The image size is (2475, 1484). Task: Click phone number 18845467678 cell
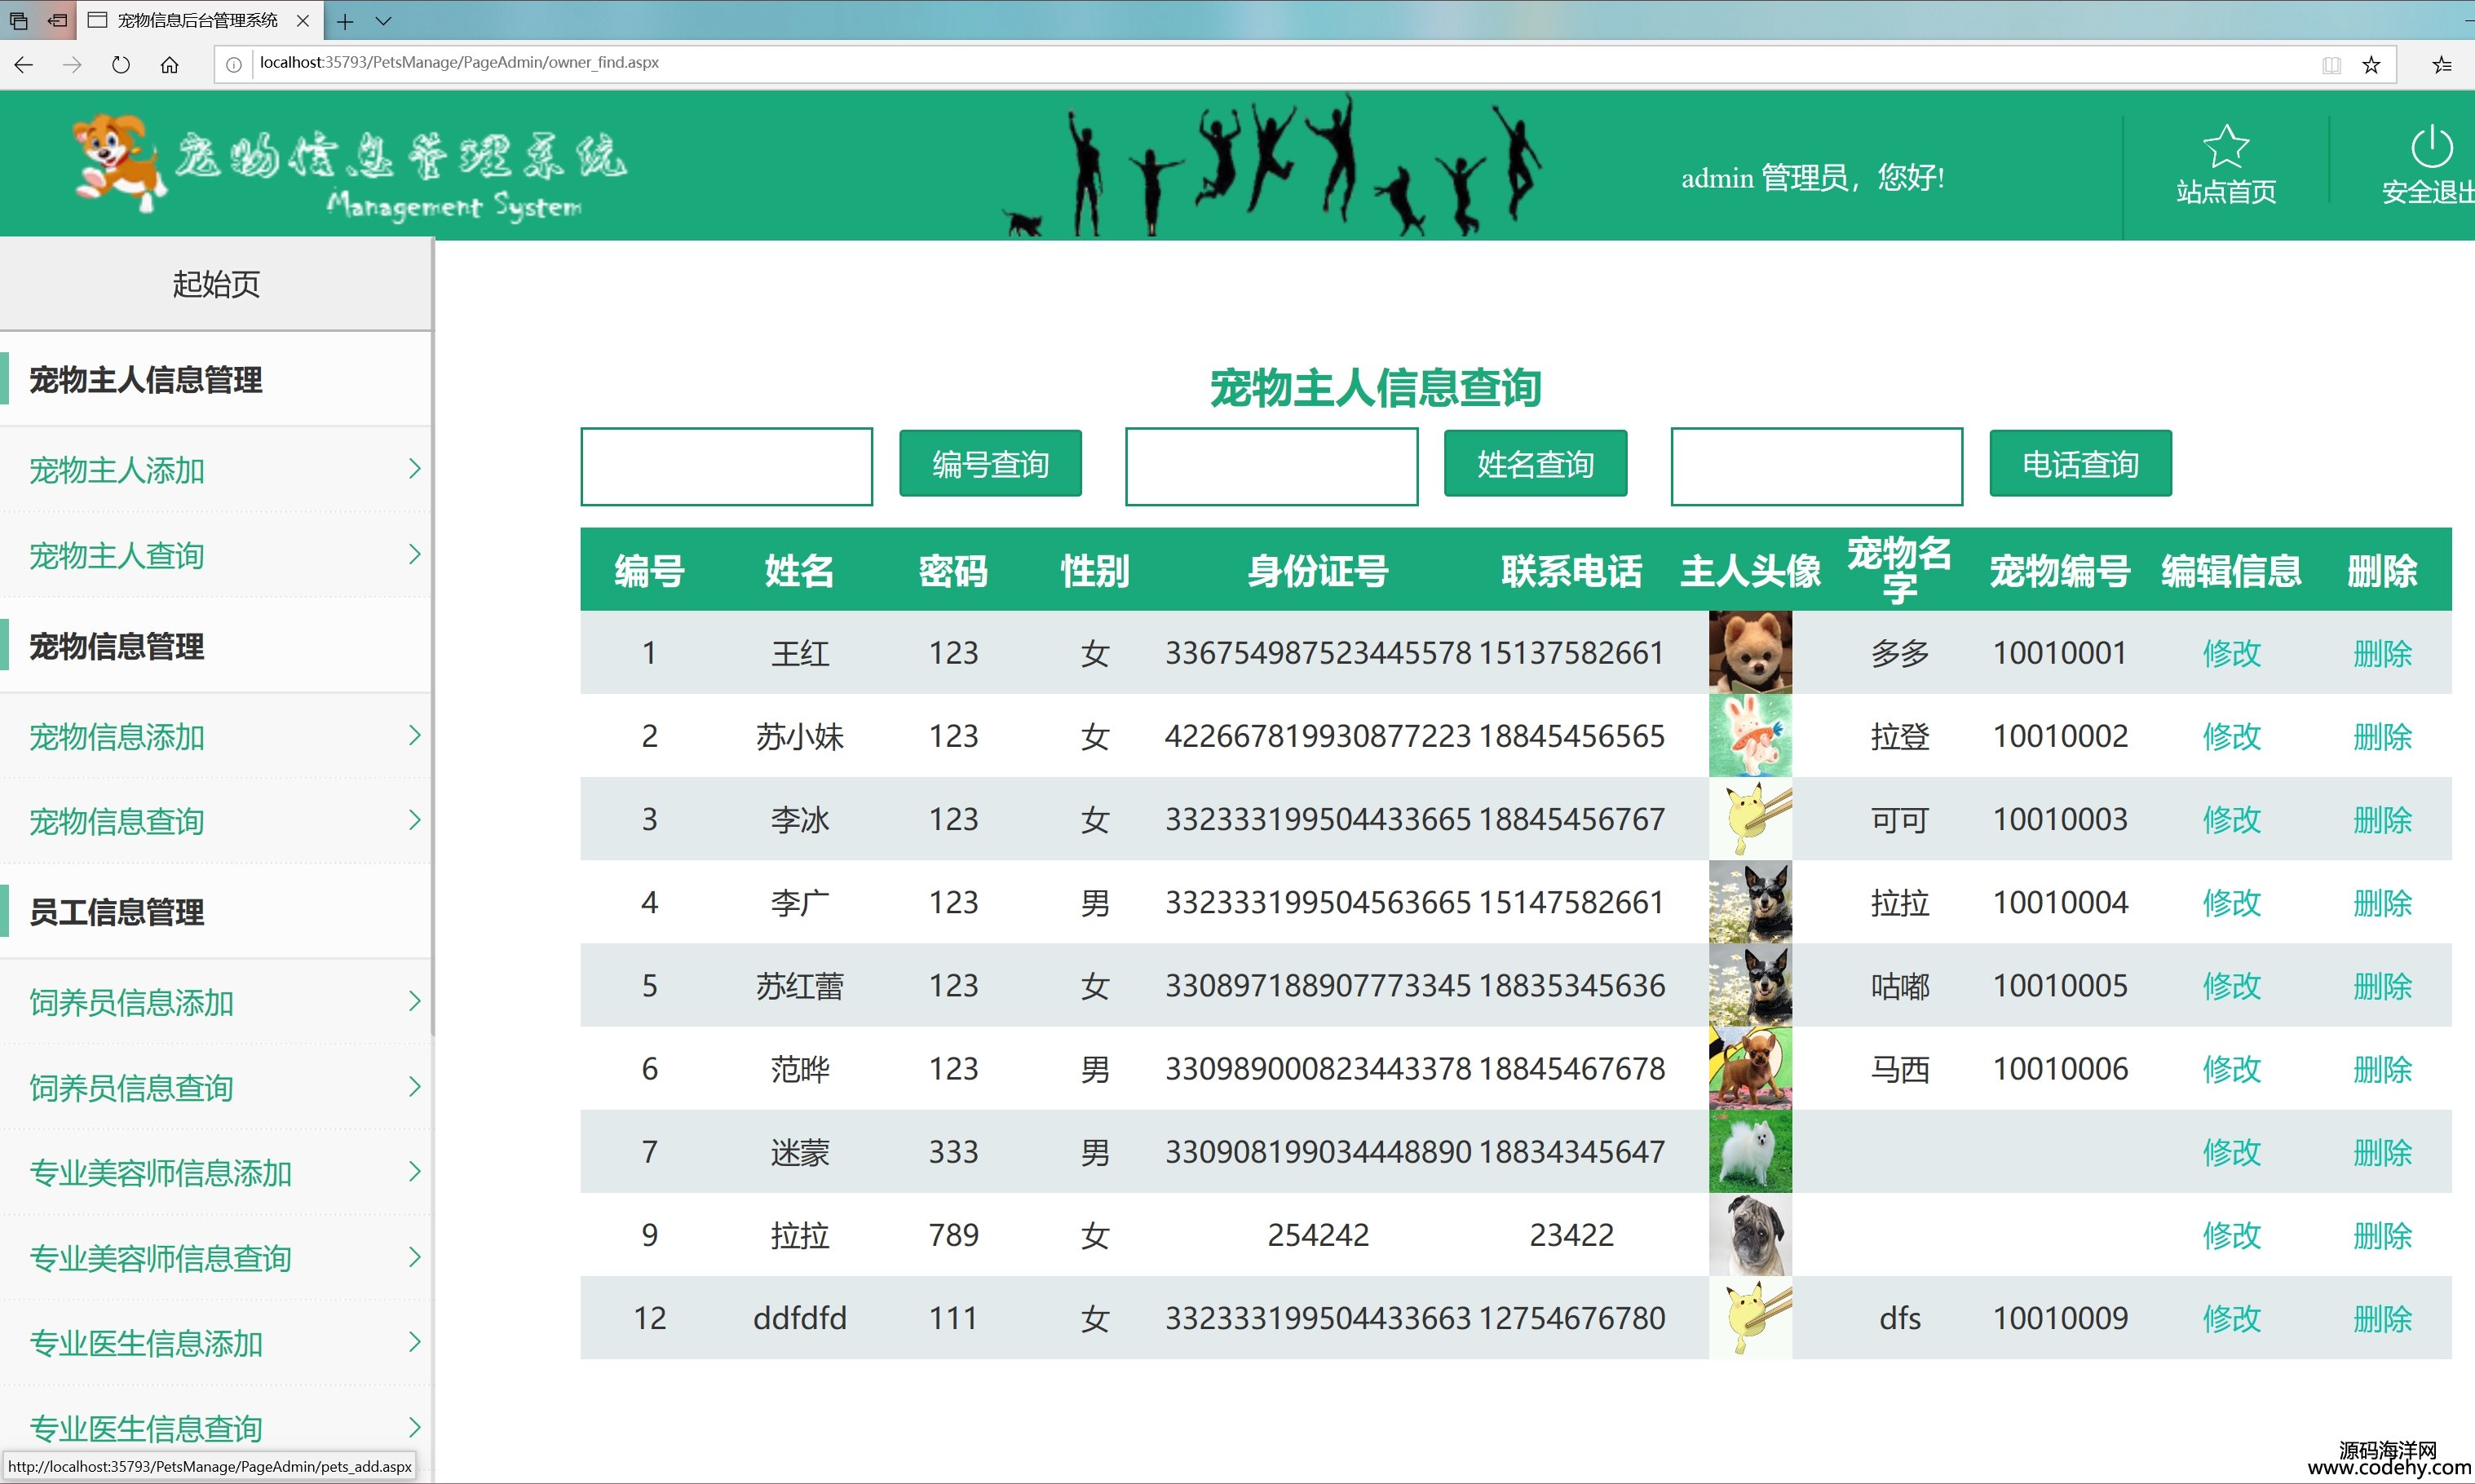point(1572,1069)
